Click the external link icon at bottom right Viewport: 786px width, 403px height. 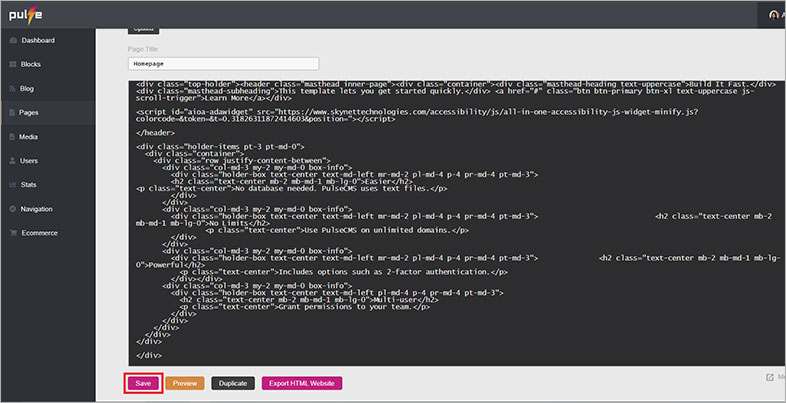tap(769, 377)
